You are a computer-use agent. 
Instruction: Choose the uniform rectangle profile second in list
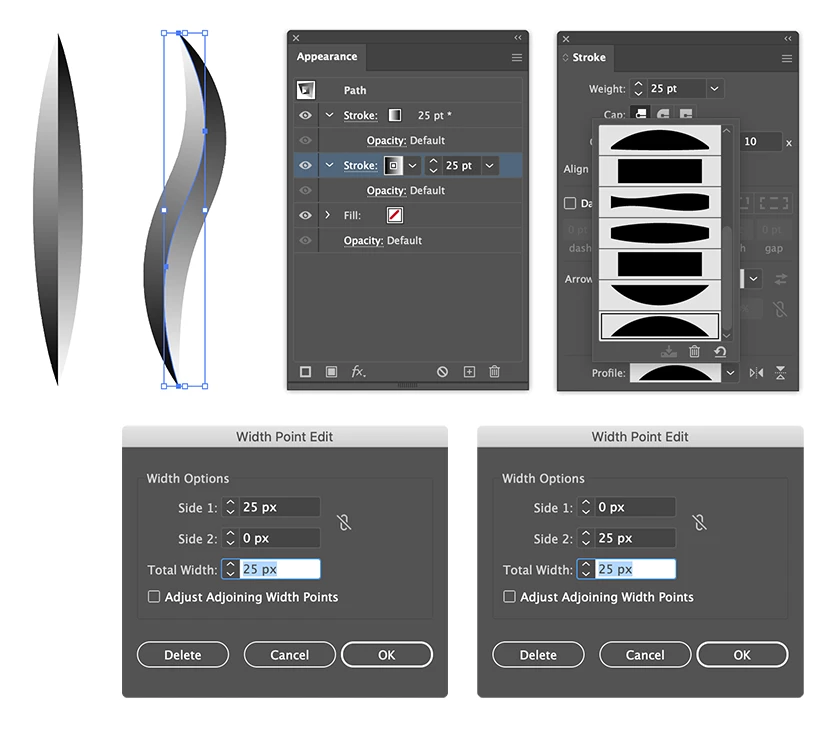click(660, 171)
